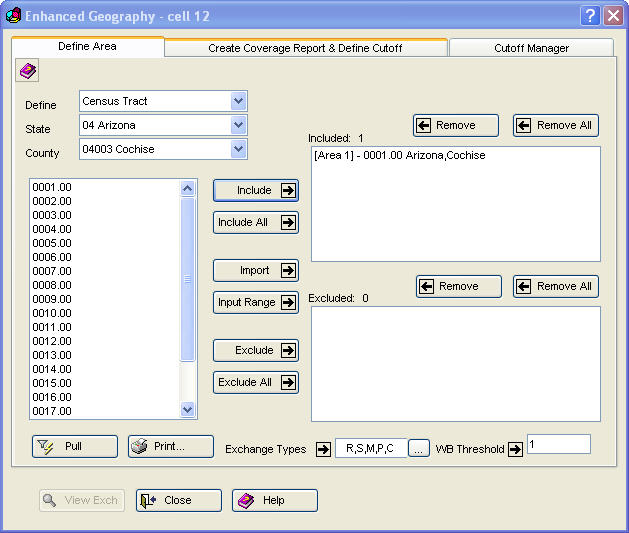
Task: Click the Input Range button
Action: click(256, 302)
